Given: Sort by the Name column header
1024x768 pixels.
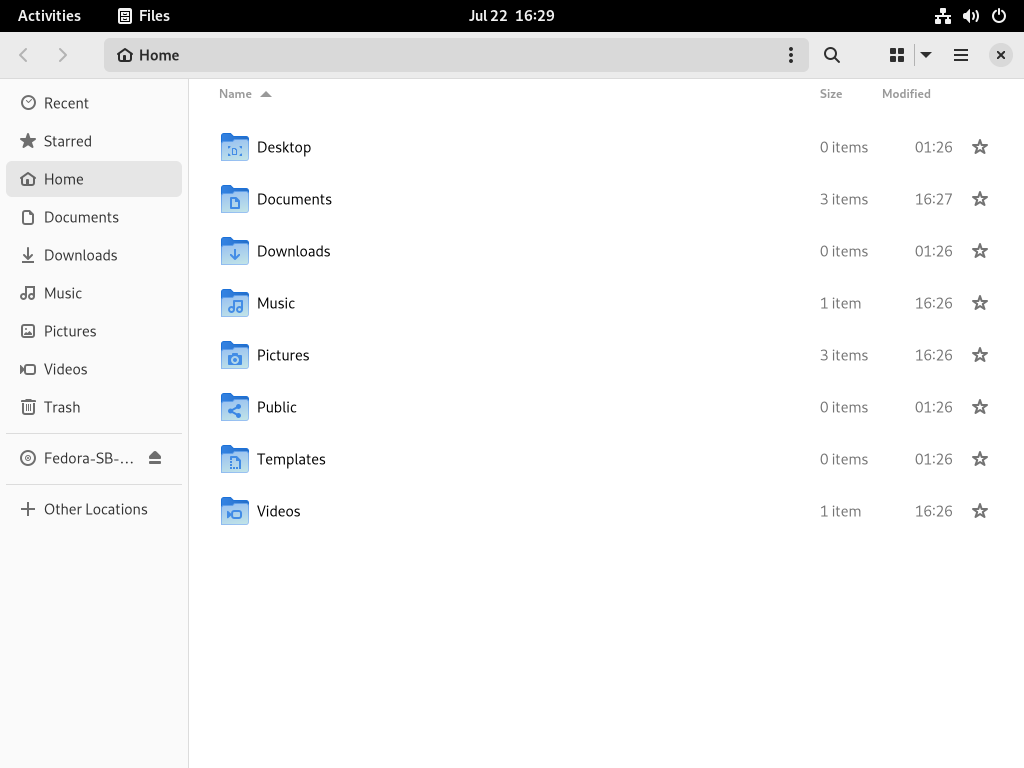Looking at the screenshot, I should point(245,94).
